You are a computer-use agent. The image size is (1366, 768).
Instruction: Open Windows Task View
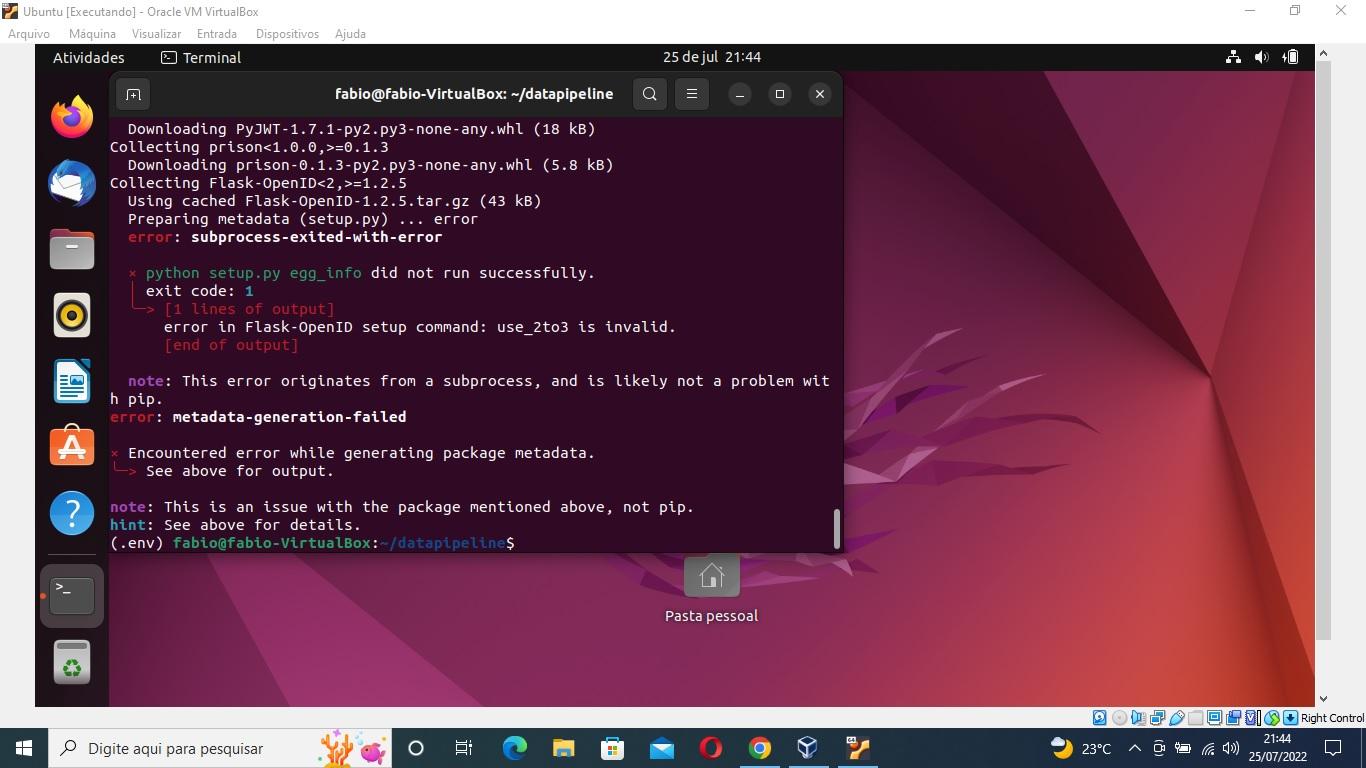(x=464, y=748)
